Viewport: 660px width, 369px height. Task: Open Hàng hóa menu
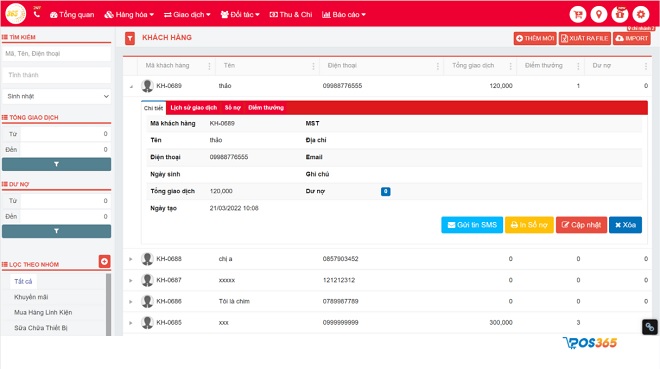point(129,14)
